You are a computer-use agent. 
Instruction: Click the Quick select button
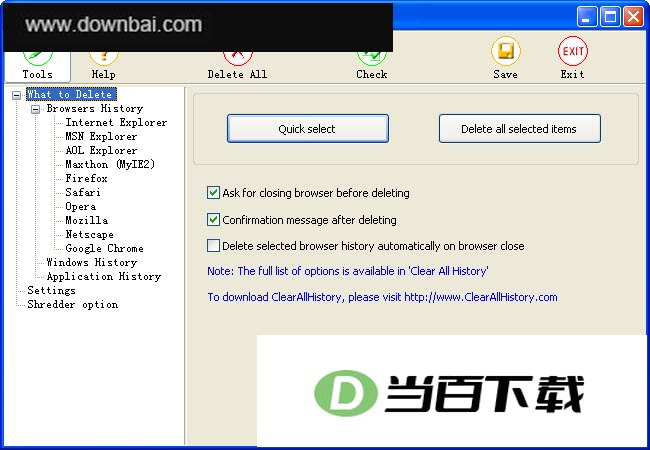(x=308, y=129)
